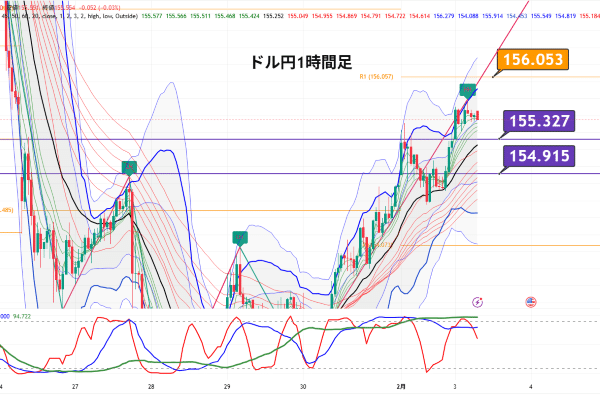This screenshot has width=600, height=408.
Task: Click date label 27 on time axis
Action: [x=75, y=387]
